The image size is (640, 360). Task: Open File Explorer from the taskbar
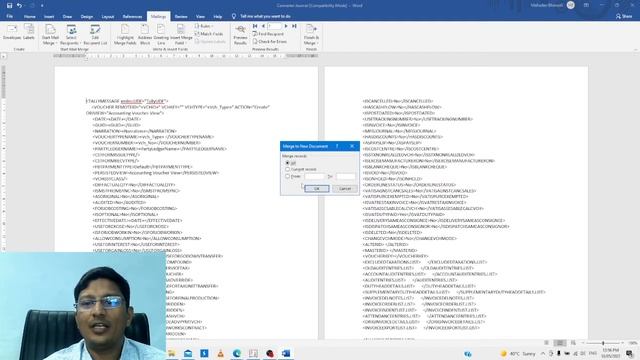pos(171,353)
